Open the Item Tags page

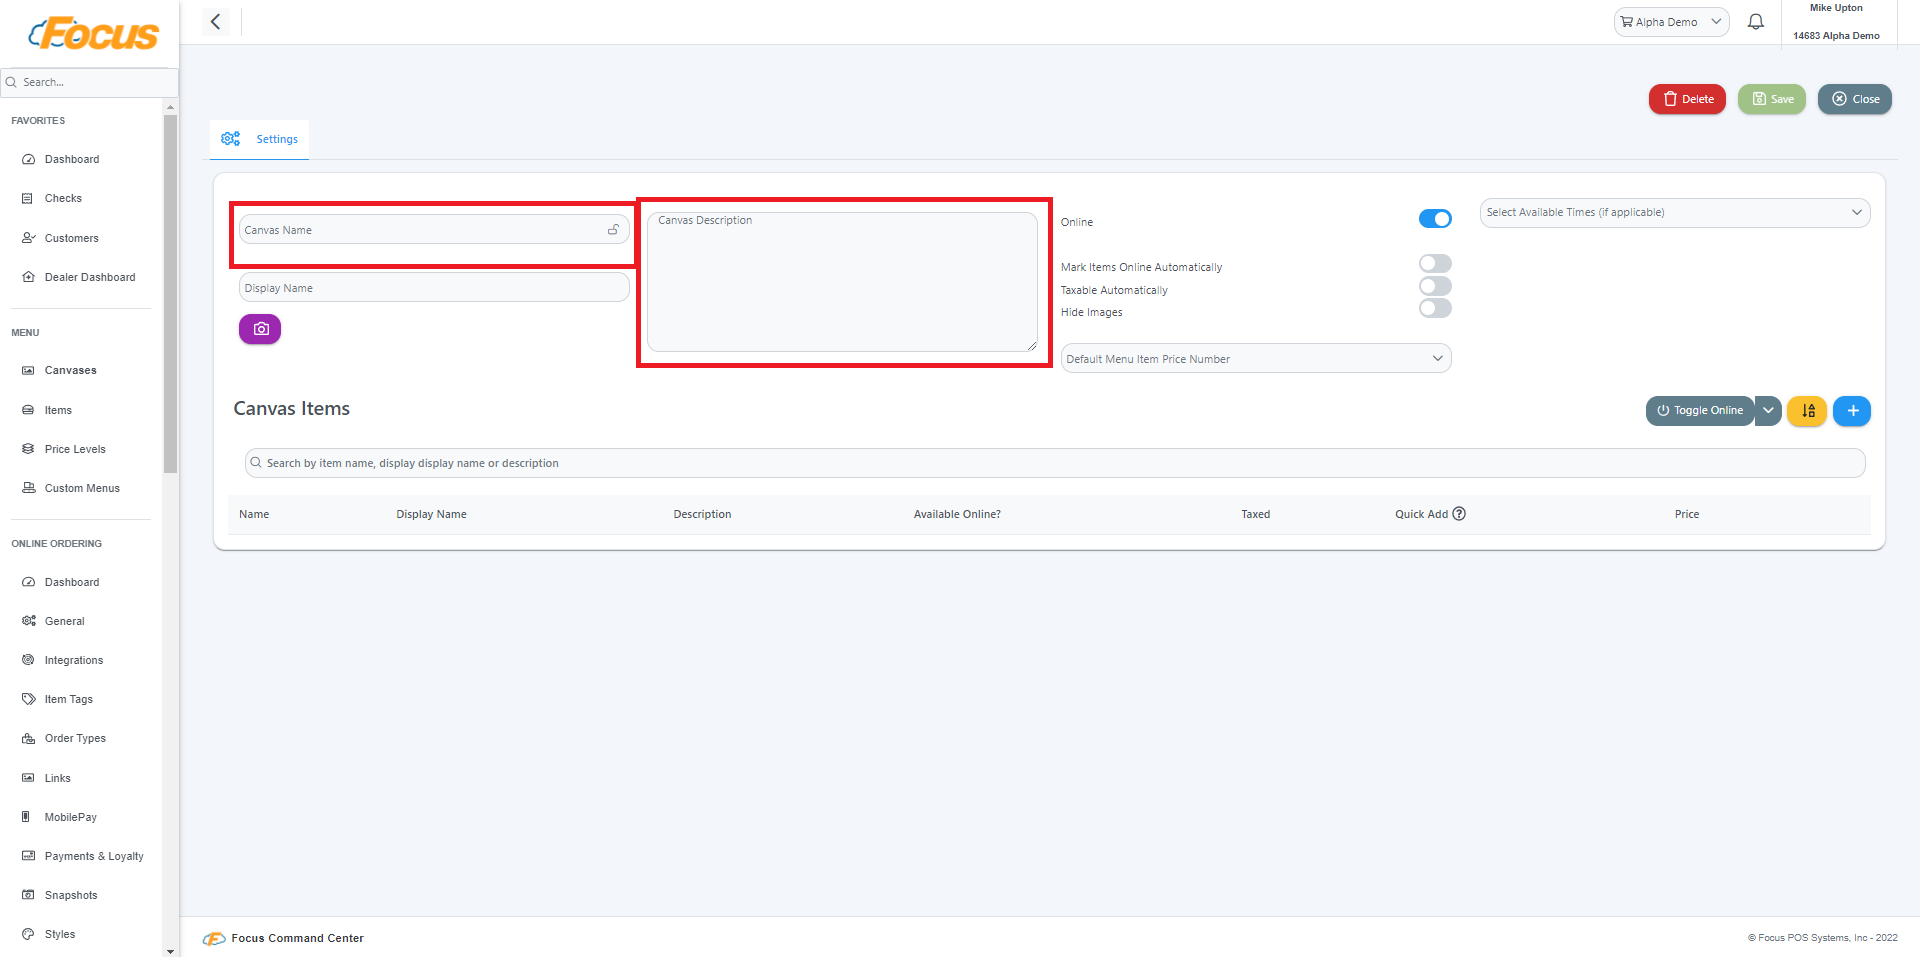(x=68, y=699)
